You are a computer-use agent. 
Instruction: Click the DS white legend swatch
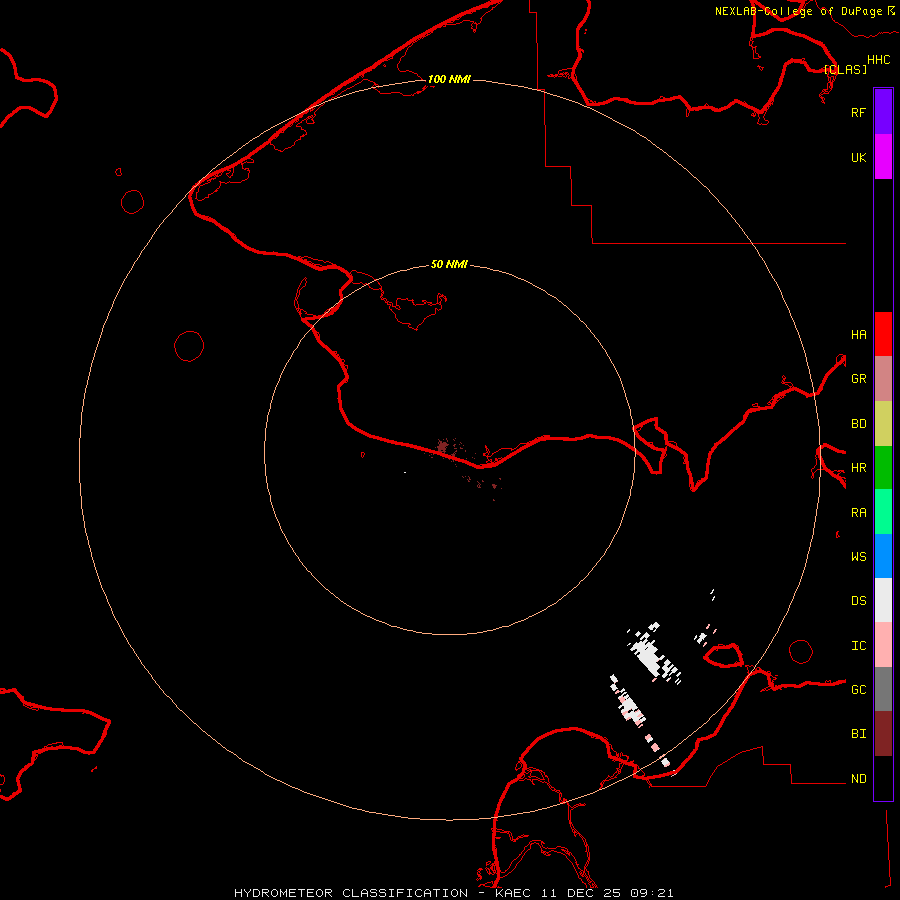(x=883, y=600)
